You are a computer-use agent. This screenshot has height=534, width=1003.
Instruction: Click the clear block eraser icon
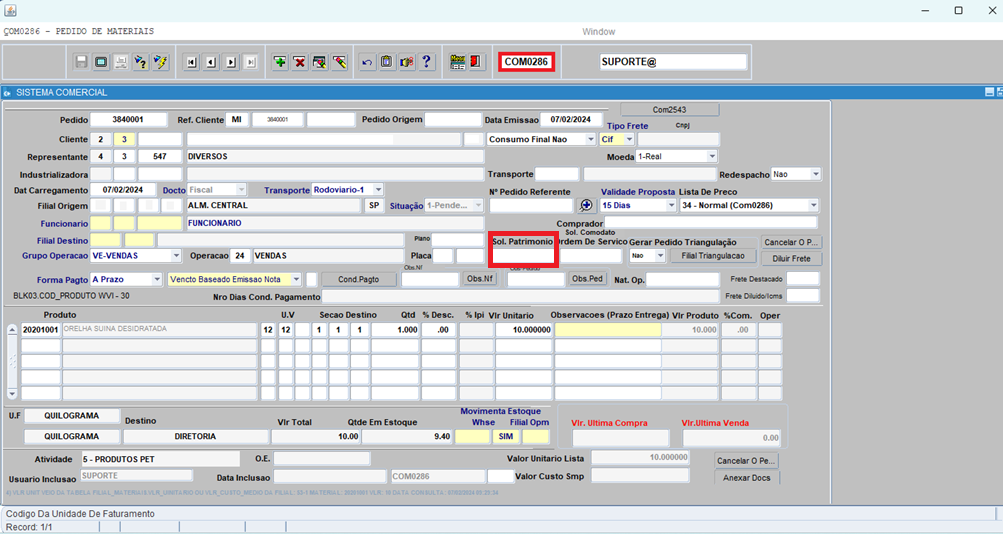(x=319, y=62)
